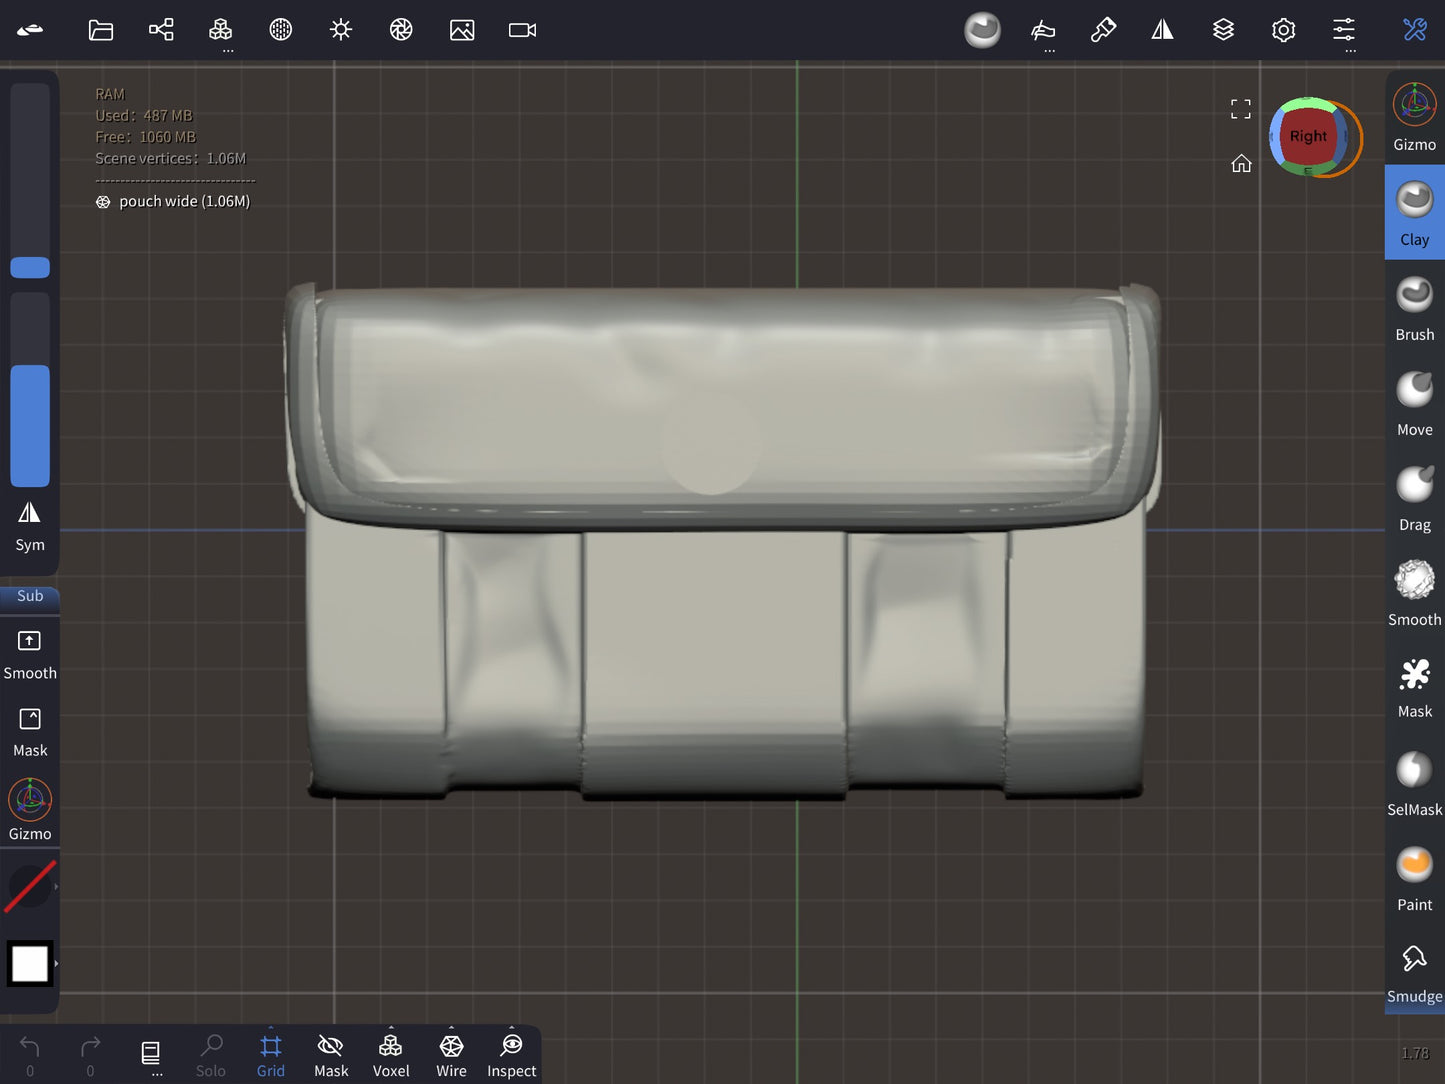Image resolution: width=1445 pixels, height=1084 pixels.
Task: Click the Right face of view cube
Action: (1308, 136)
